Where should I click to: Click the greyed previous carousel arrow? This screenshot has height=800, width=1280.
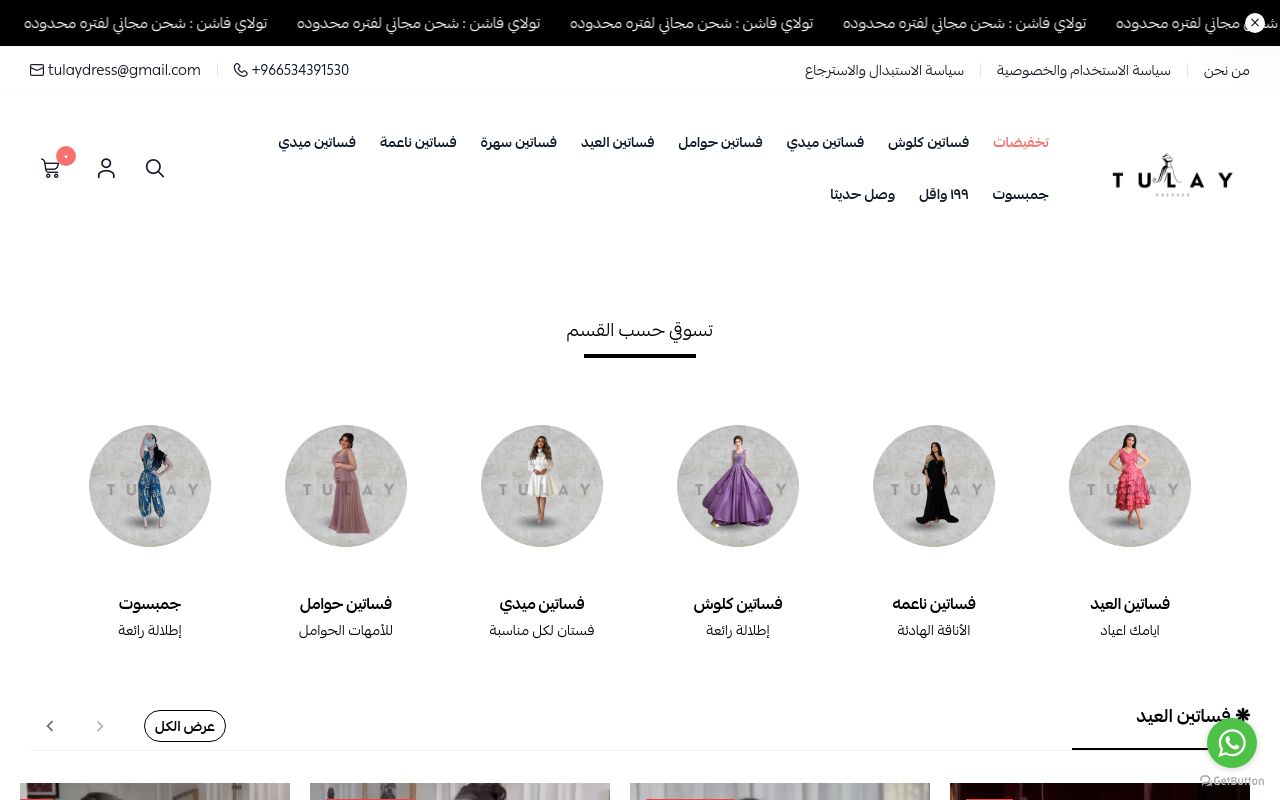point(100,726)
